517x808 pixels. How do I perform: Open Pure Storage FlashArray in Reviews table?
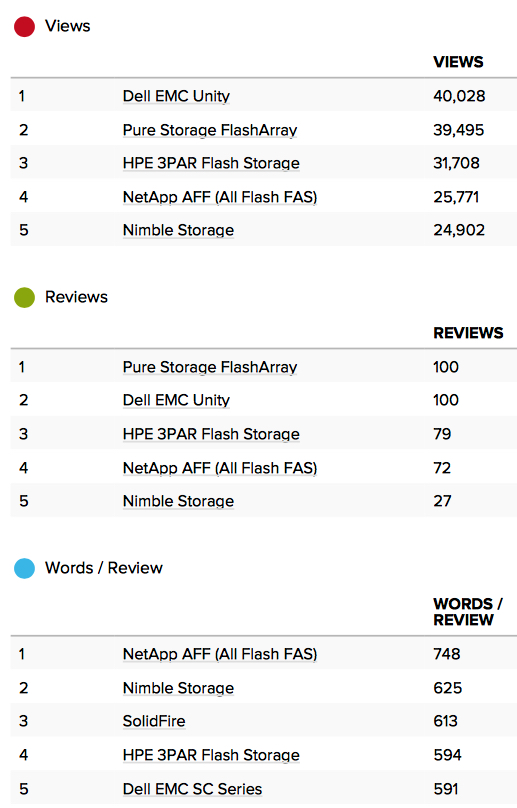[210, 367]
